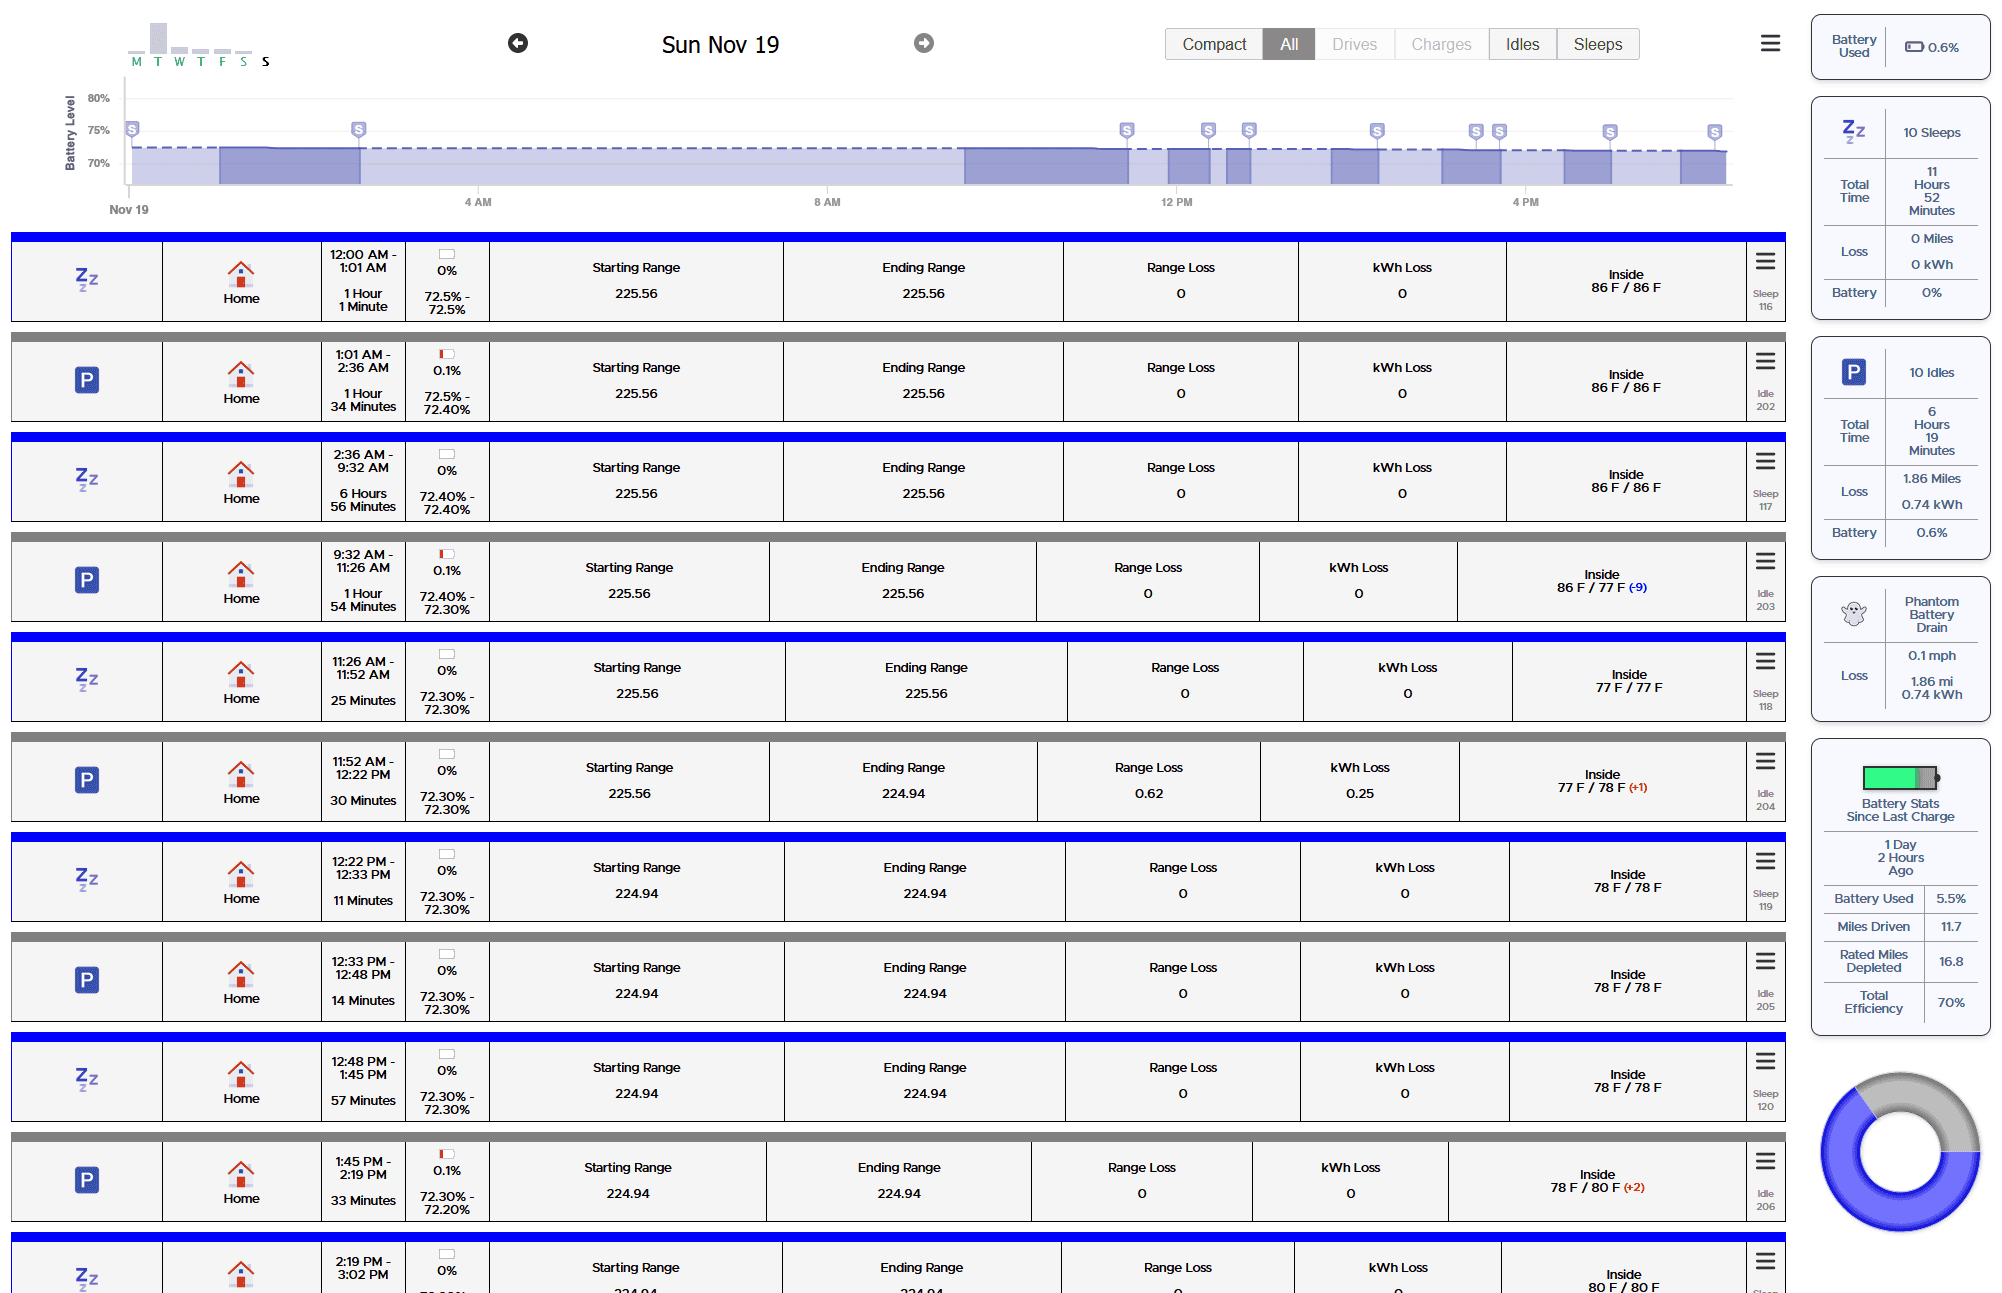Select the Sleeps filter tab
Screen dimensions: 2002x1293
click(x=1598, y=44)
